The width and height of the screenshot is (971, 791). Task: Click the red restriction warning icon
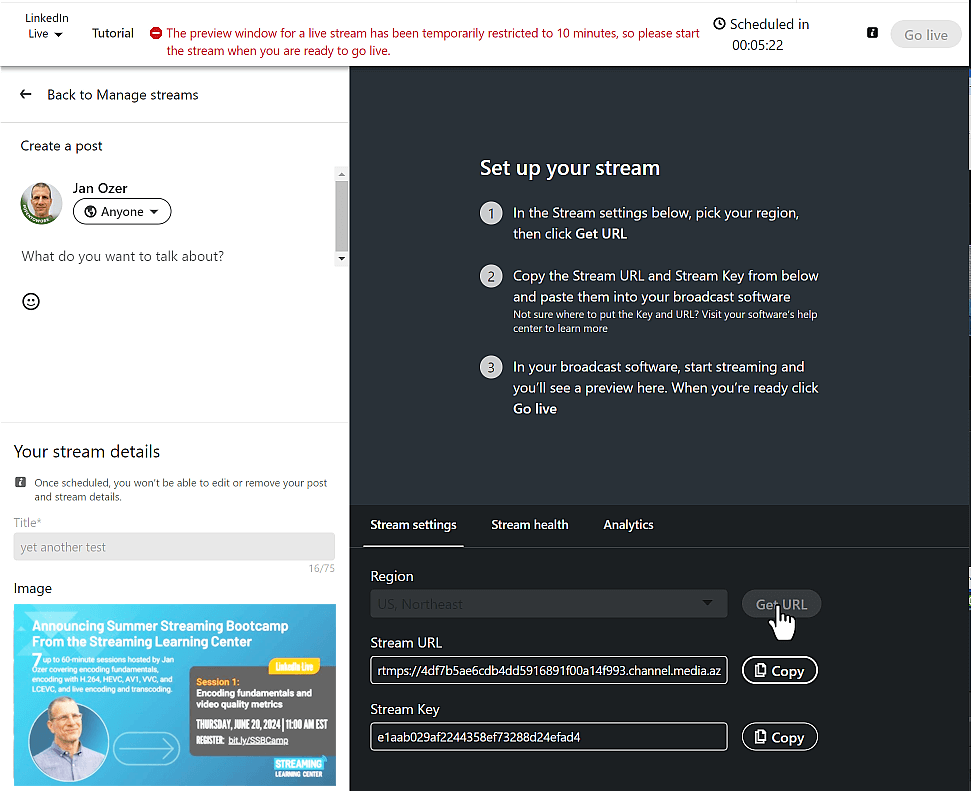(156, 33)
